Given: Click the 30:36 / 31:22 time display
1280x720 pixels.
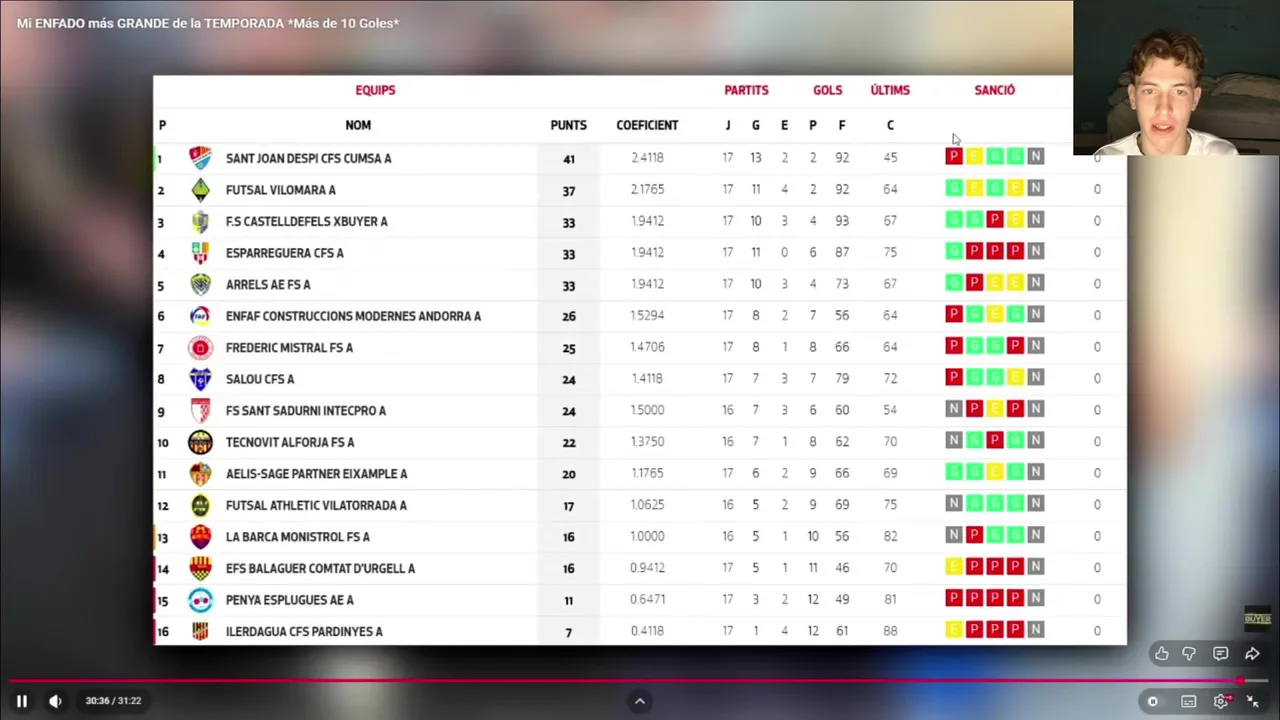Looking at the screenshot, I should tap(112, 701).
